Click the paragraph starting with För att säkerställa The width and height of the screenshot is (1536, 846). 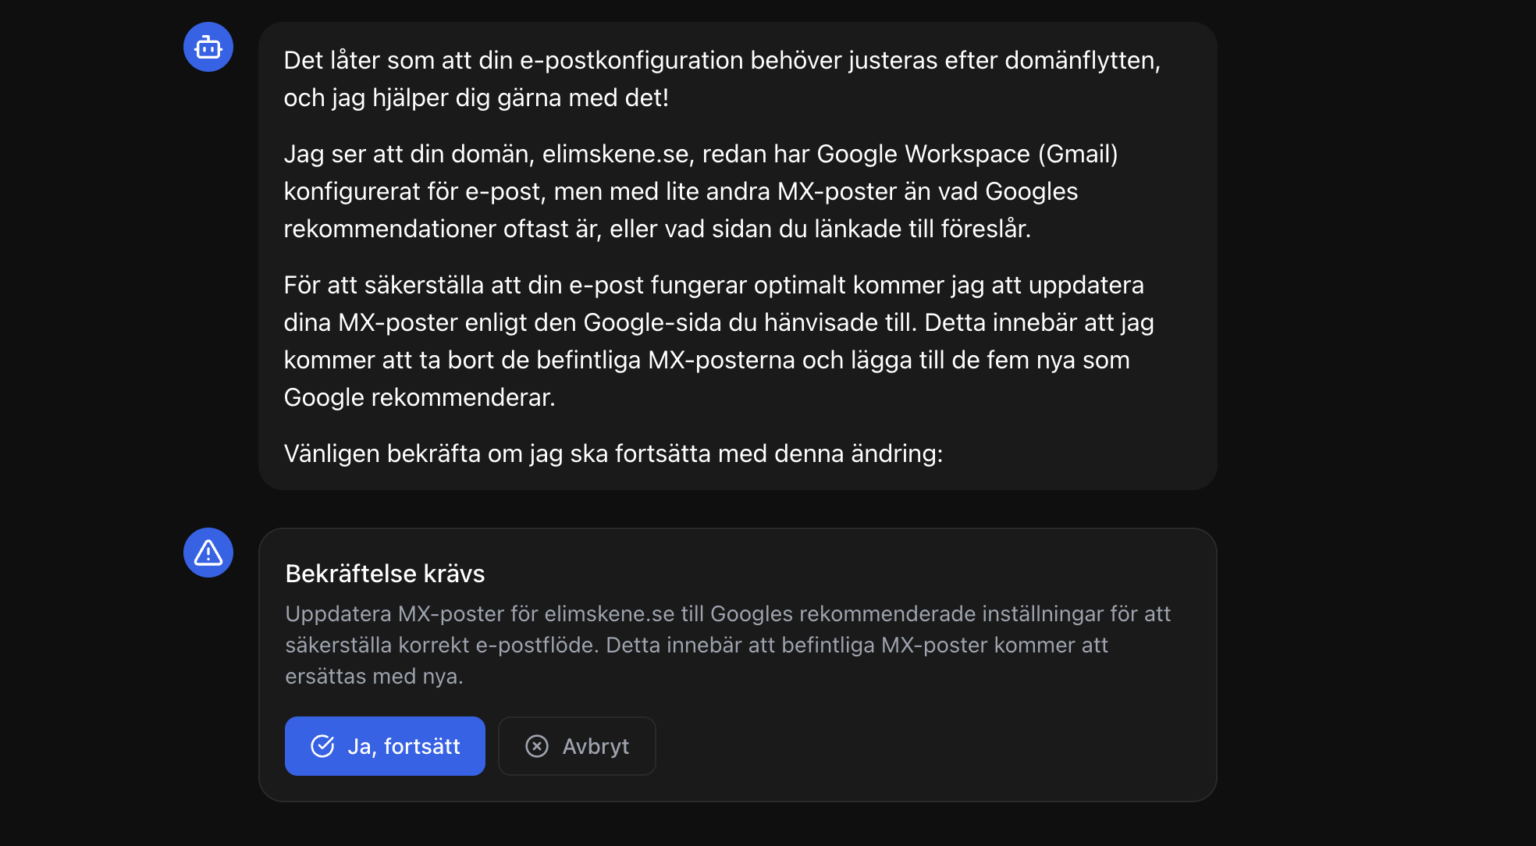[718, 341]
